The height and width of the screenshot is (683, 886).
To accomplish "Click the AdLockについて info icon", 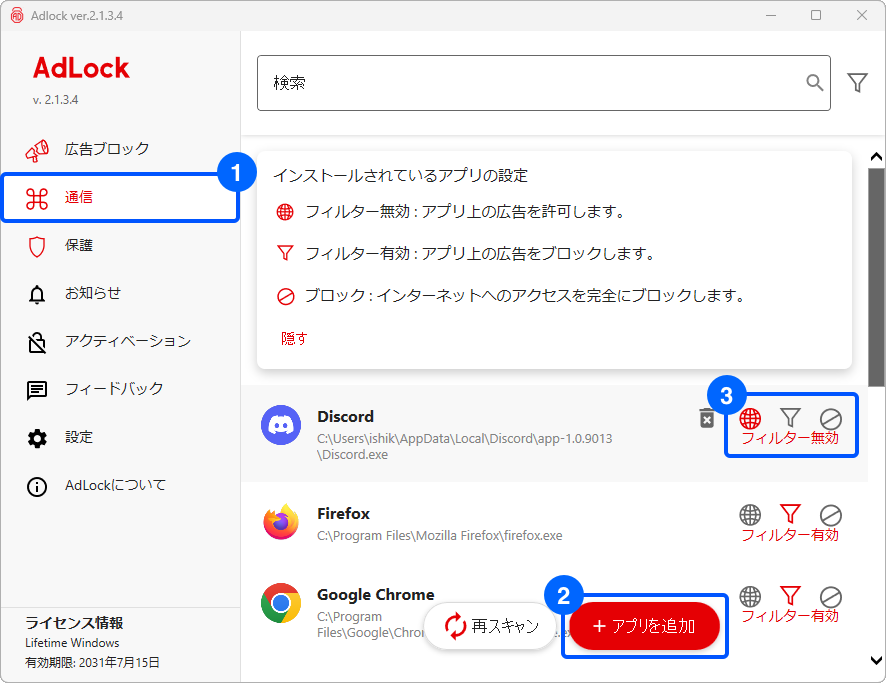I will pyautogui.click(x=38, y=485).
